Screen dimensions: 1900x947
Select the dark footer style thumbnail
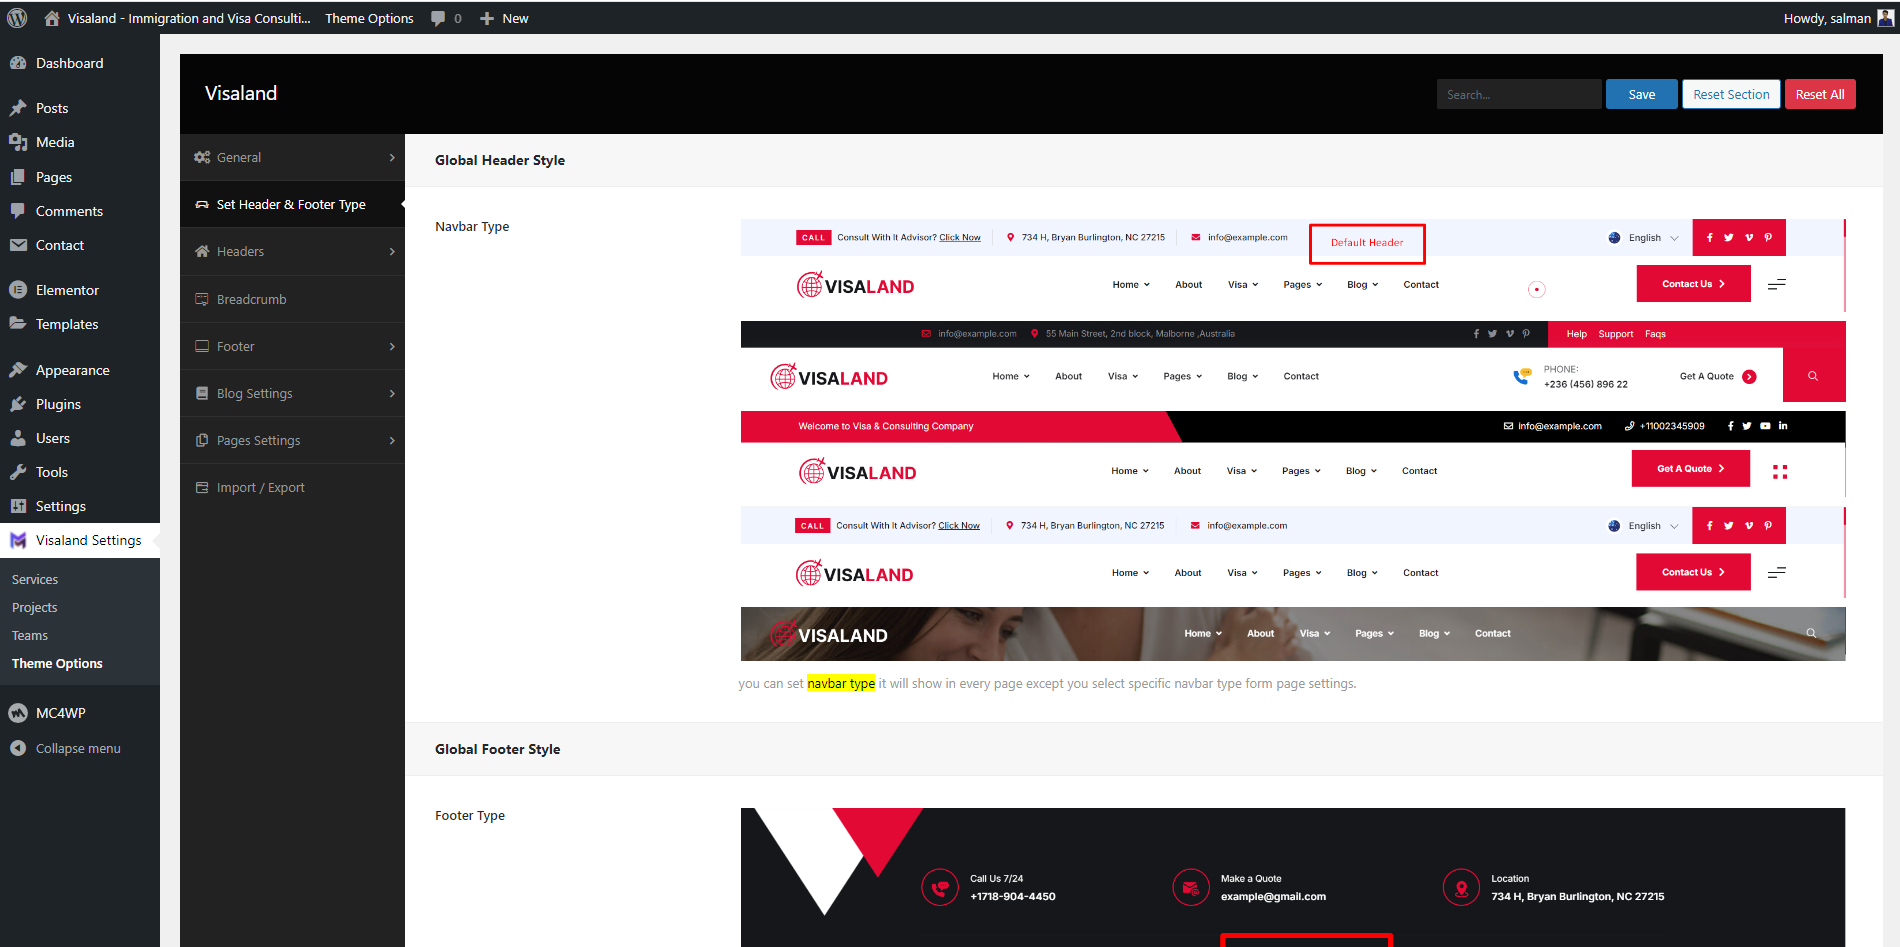[1293, 877]
